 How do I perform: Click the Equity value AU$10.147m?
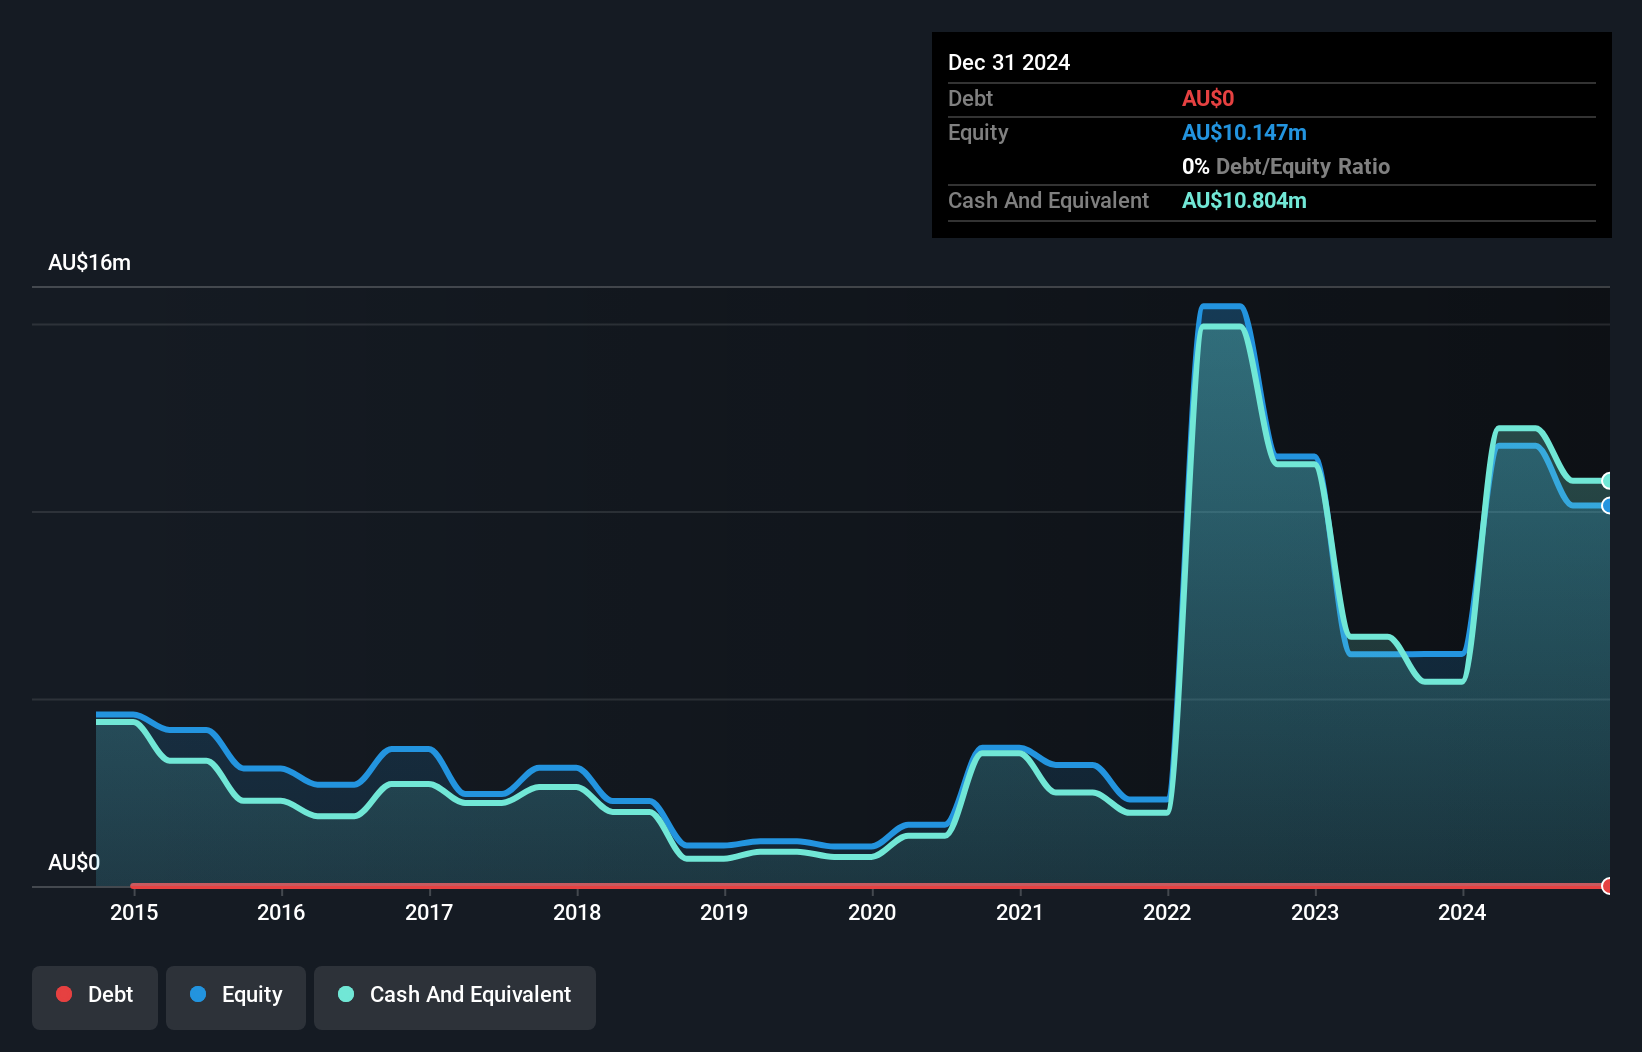point(1244,133)
